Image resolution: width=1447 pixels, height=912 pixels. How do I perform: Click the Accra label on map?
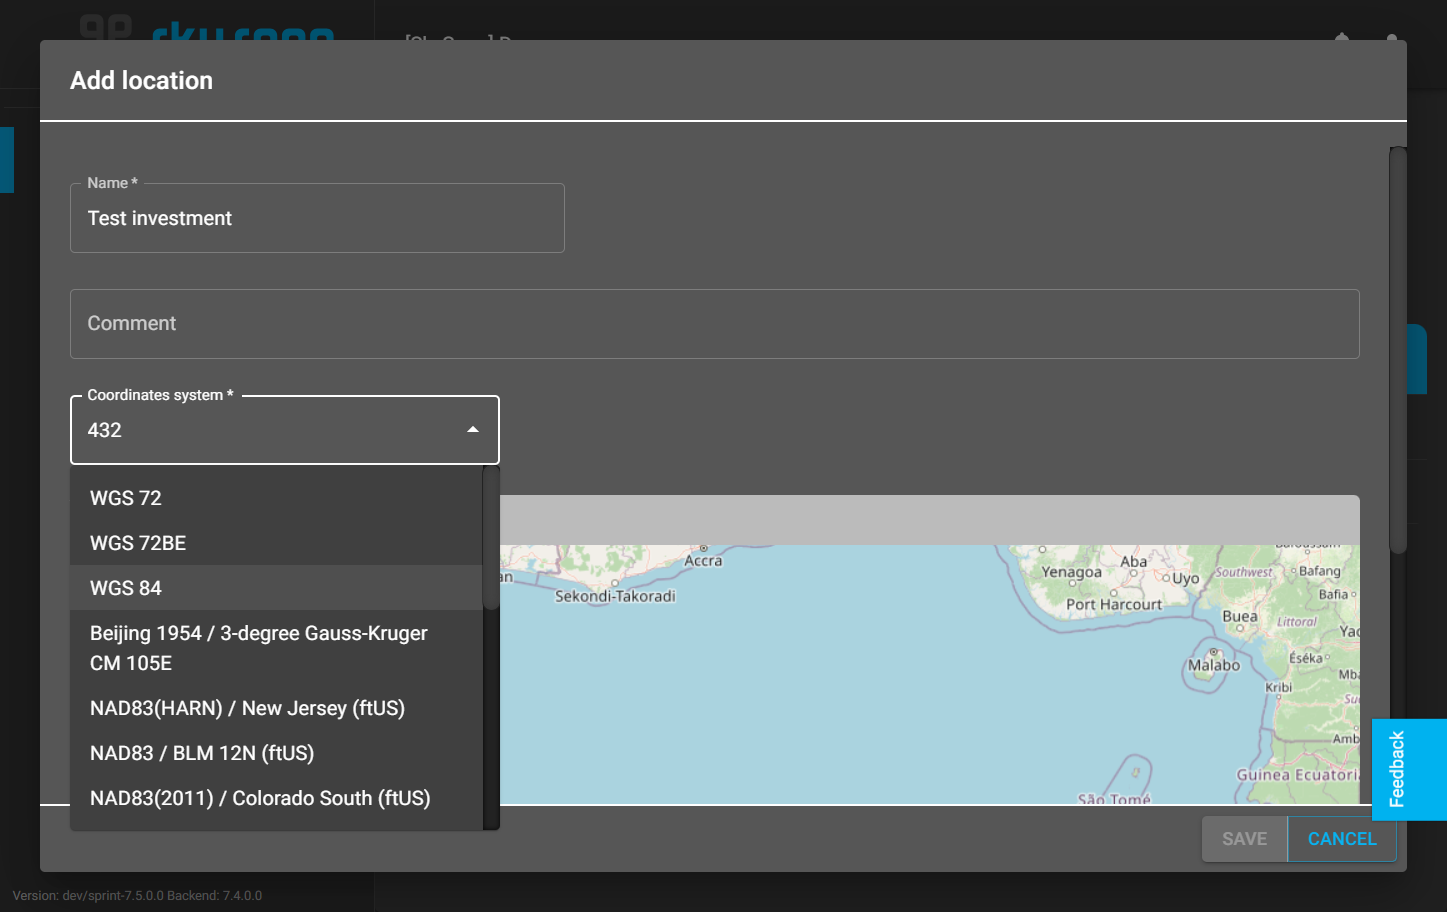[x=703, y=561]
